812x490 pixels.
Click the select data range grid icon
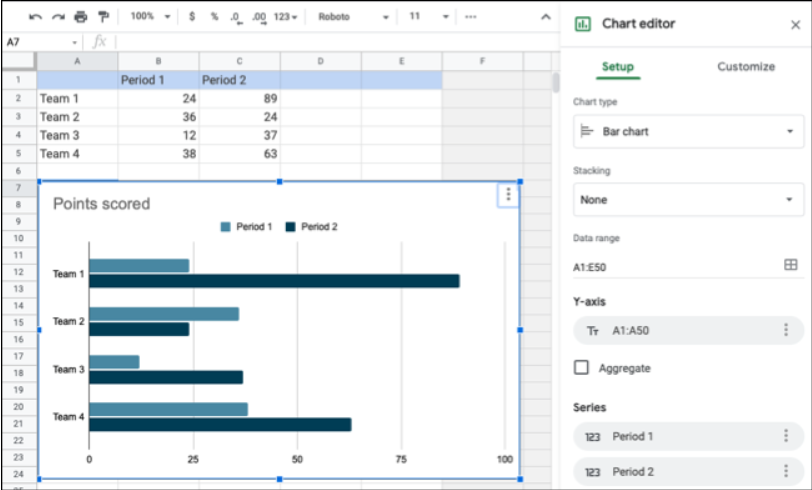coord(790,265)
